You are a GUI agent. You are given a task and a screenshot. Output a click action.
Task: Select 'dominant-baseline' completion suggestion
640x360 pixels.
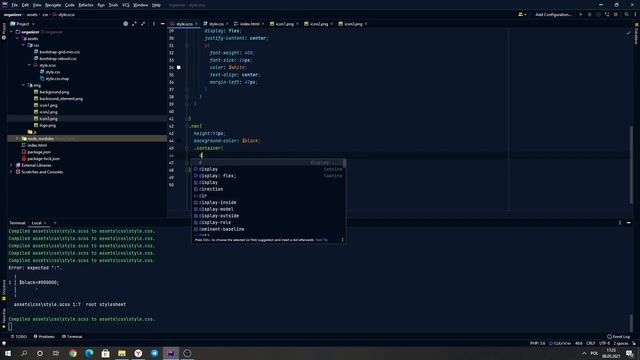(x=269, y=229)
